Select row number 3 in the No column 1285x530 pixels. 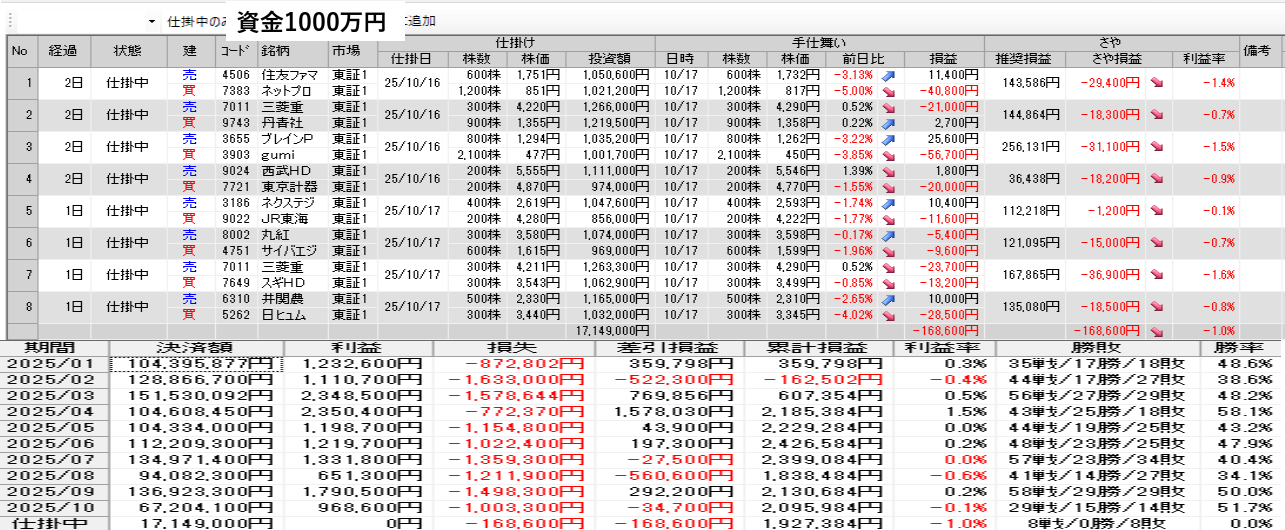tap(20, 147)
